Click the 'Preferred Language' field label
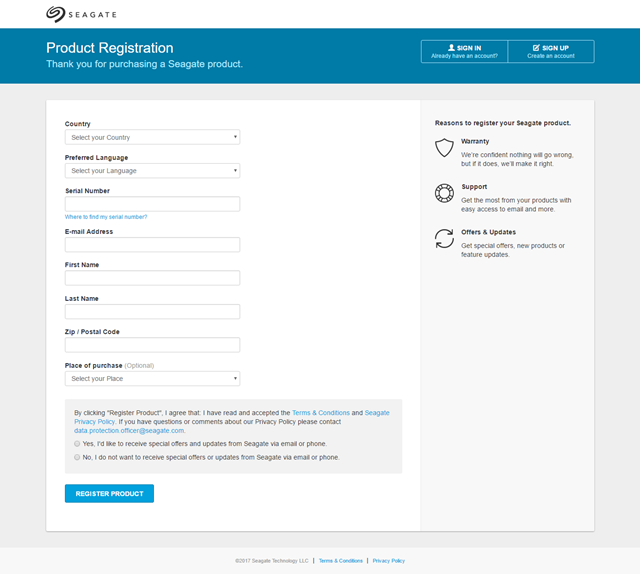The width and height of the screenshot is (640, 574). (x=96, y=158)
